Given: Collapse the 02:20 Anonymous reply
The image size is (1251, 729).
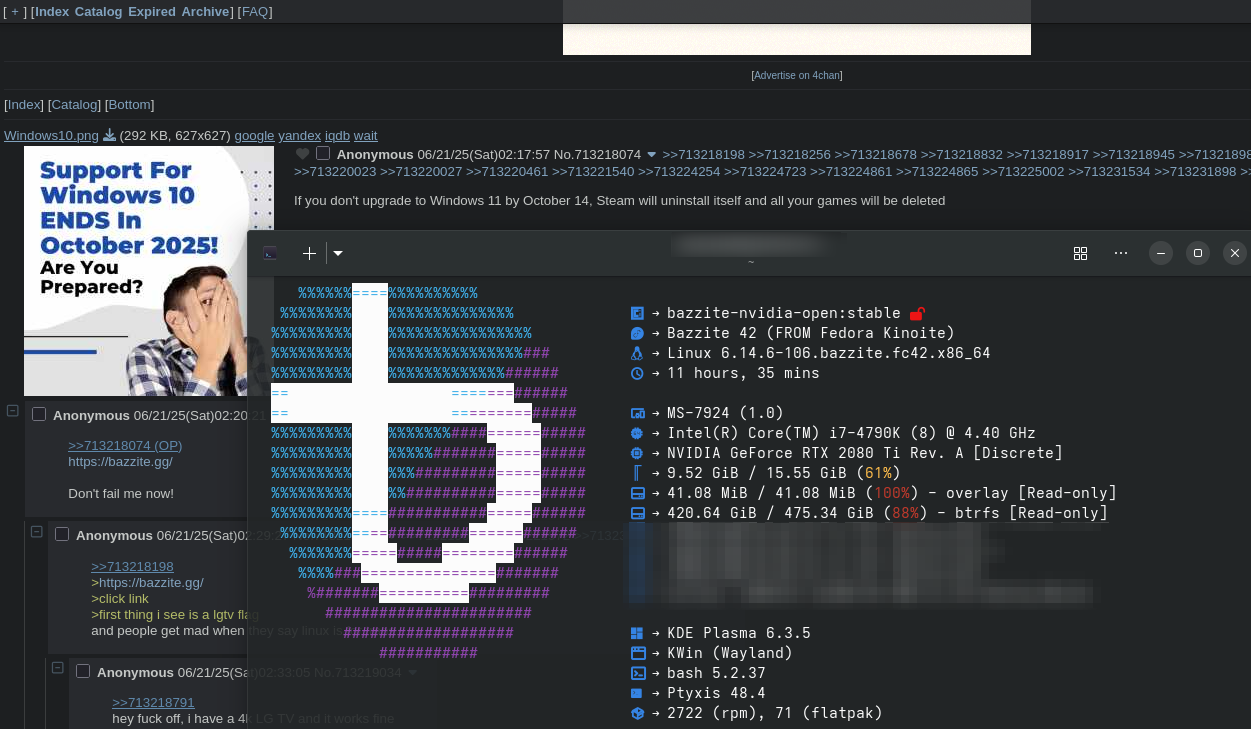Looking at the screenshot, I should tap(13, 411).
